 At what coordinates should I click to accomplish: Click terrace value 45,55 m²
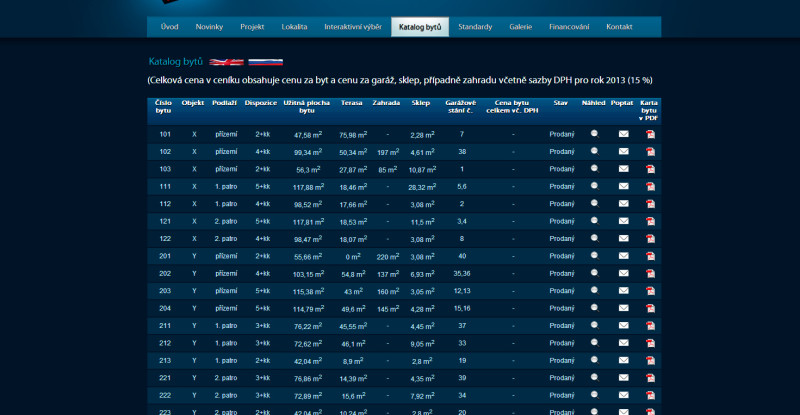tap(353, 326)
